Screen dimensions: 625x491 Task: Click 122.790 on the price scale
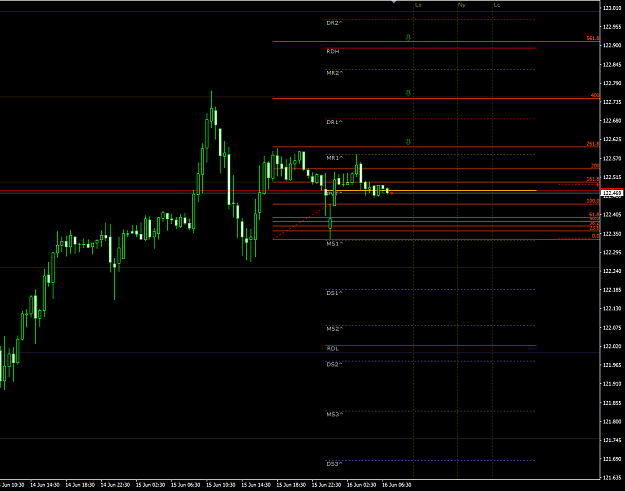point(612,83)
